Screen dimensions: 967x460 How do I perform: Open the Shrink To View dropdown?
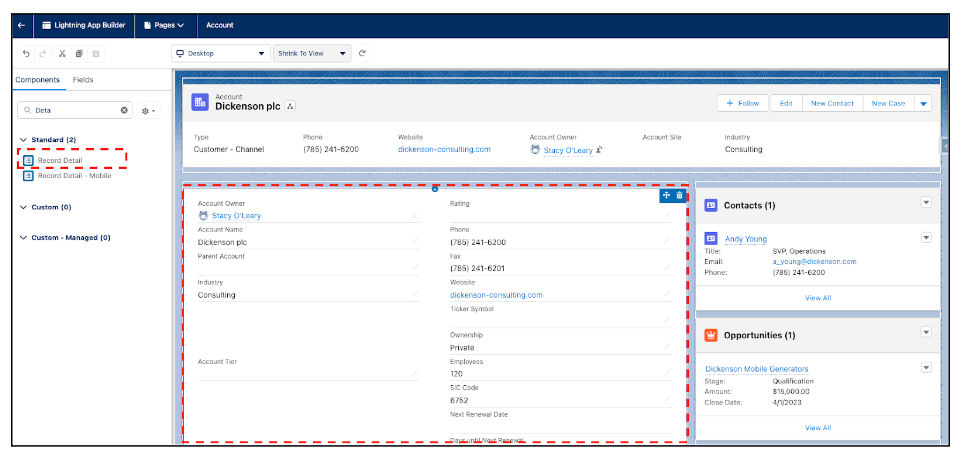[x=312, y=54]
